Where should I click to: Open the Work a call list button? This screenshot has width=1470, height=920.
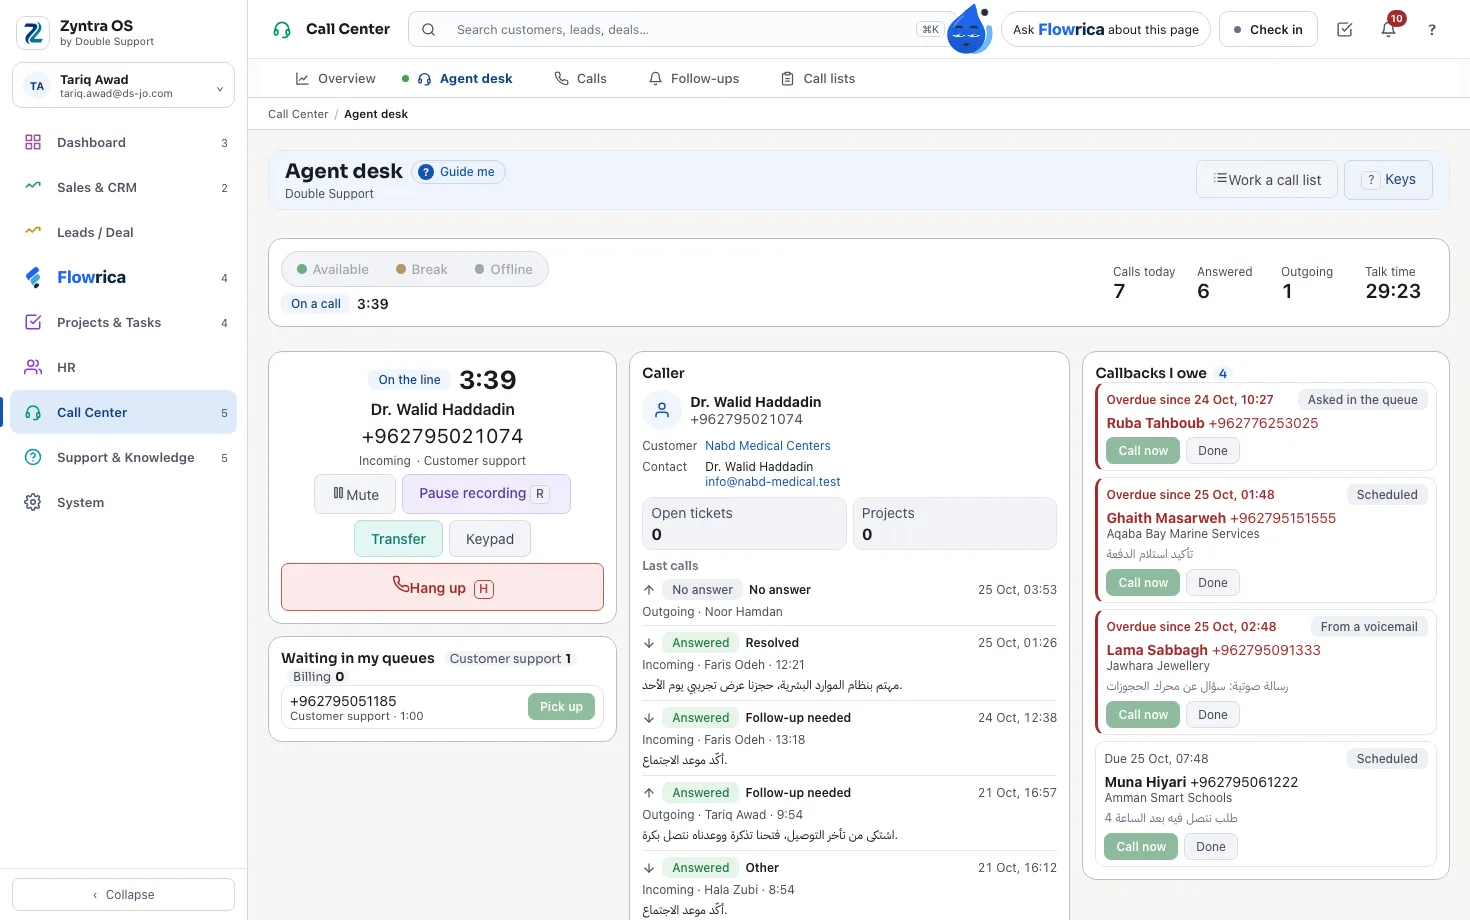1267,180
